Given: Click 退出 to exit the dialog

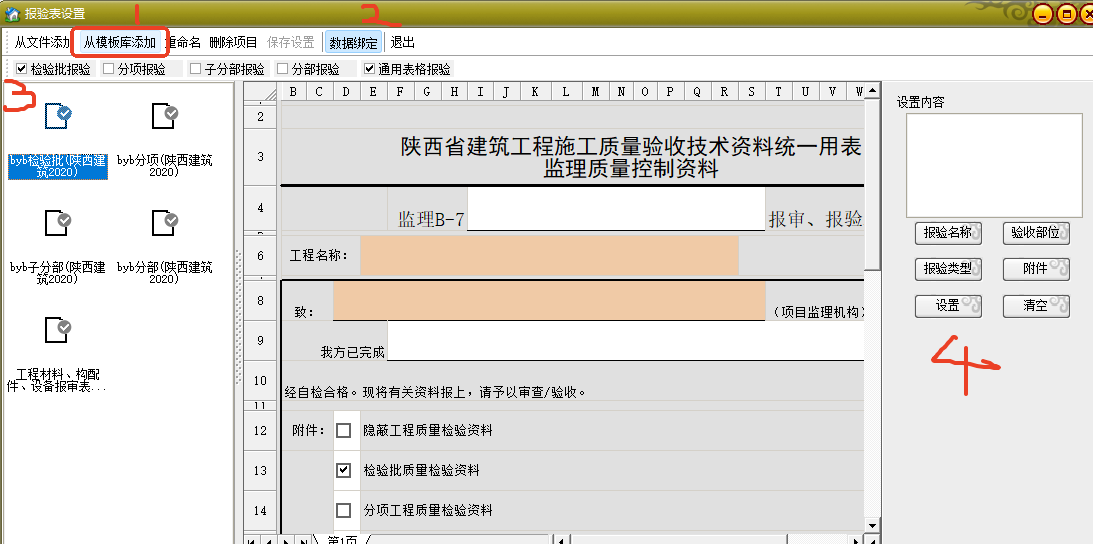Looking at the screenshot, I should tap(403, 43).
